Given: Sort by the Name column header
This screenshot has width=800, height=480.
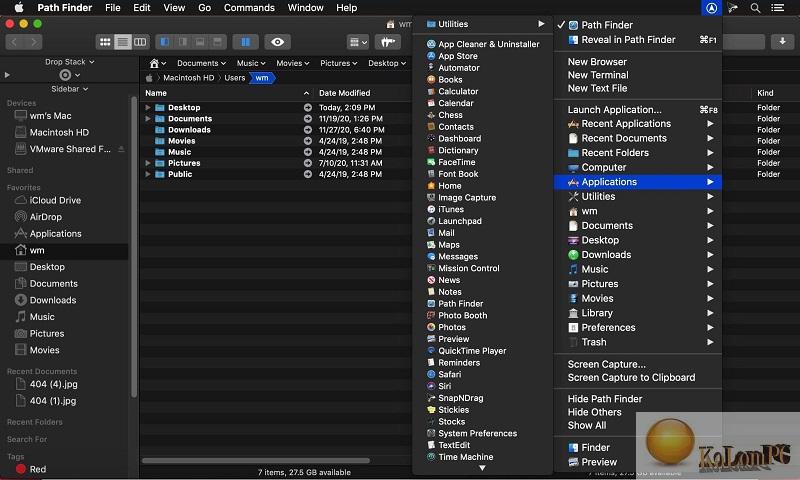Looking at the screenshot, I should click(x=227, y=93).
